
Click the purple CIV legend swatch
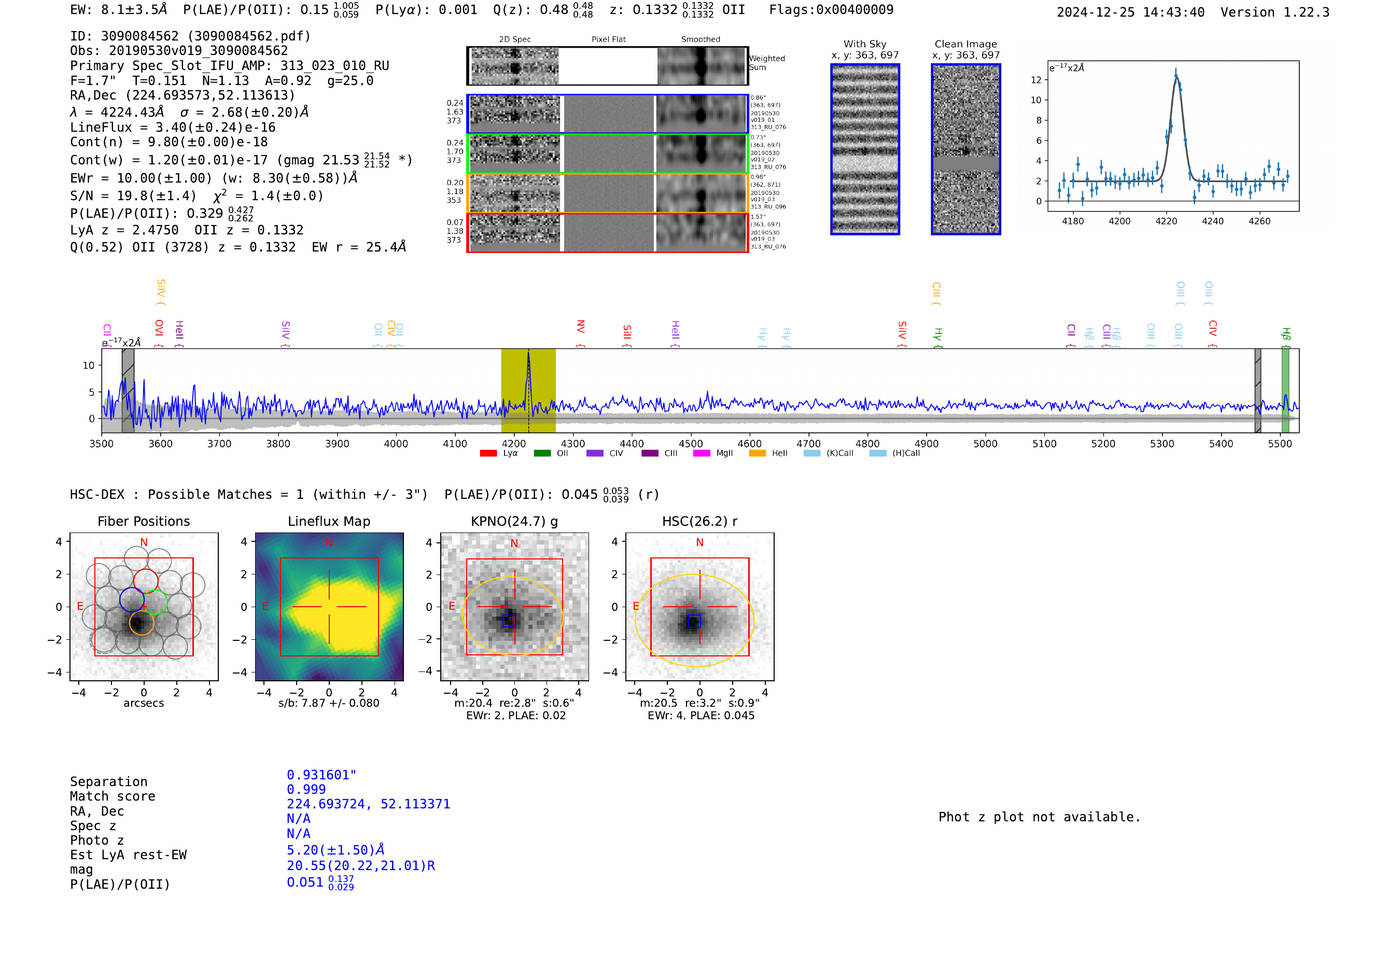pos(595,454)
